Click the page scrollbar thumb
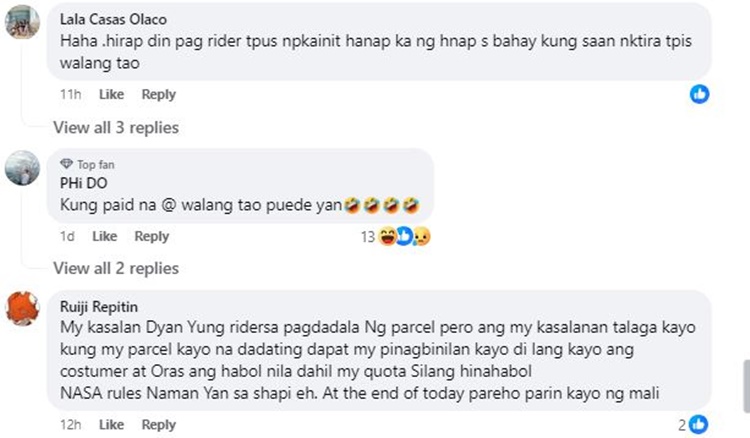Viewport: 750px width, 438px height. click(746, 386)
